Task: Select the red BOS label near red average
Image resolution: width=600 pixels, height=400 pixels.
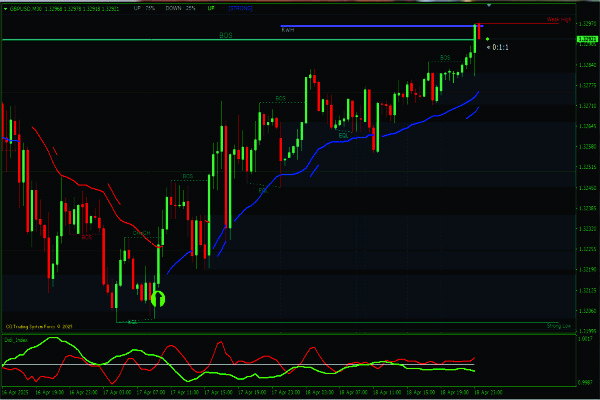Action: coord(86,237)
